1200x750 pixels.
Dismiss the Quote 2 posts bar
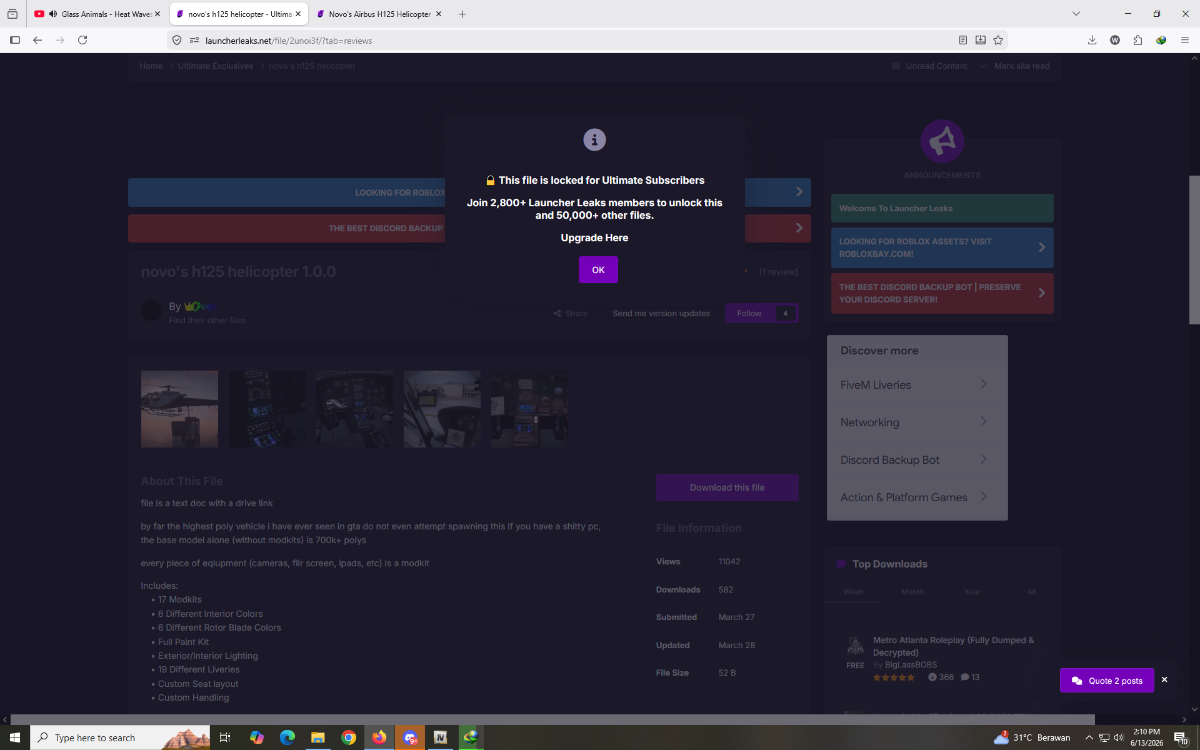1164,680
